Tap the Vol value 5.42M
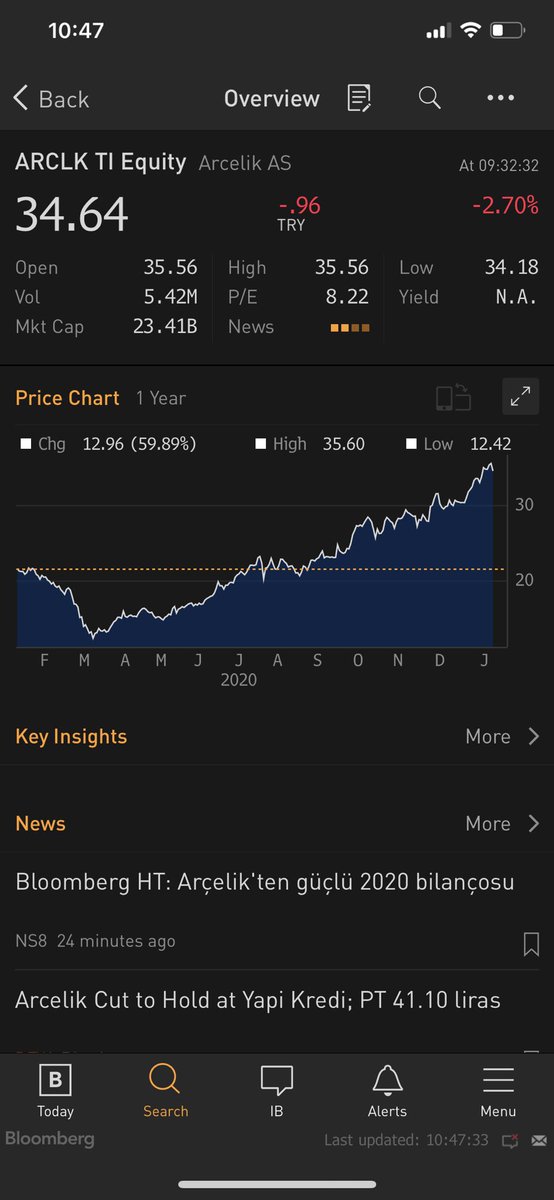The width and height of the screenshot is (554, 1200). 169,297
